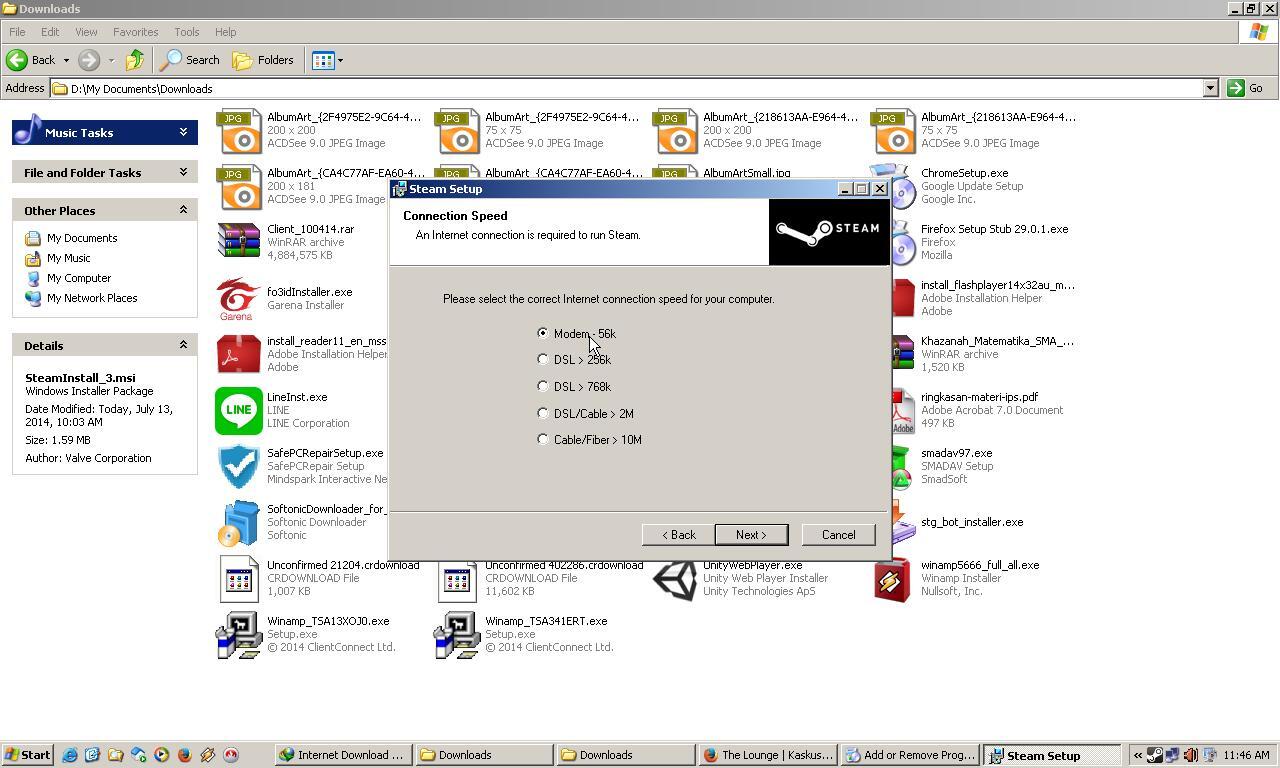The image size is (1280, 768).
Task: Select ChromeSetup.exe file
Action: pyautogui.click(x=964, y=173)
